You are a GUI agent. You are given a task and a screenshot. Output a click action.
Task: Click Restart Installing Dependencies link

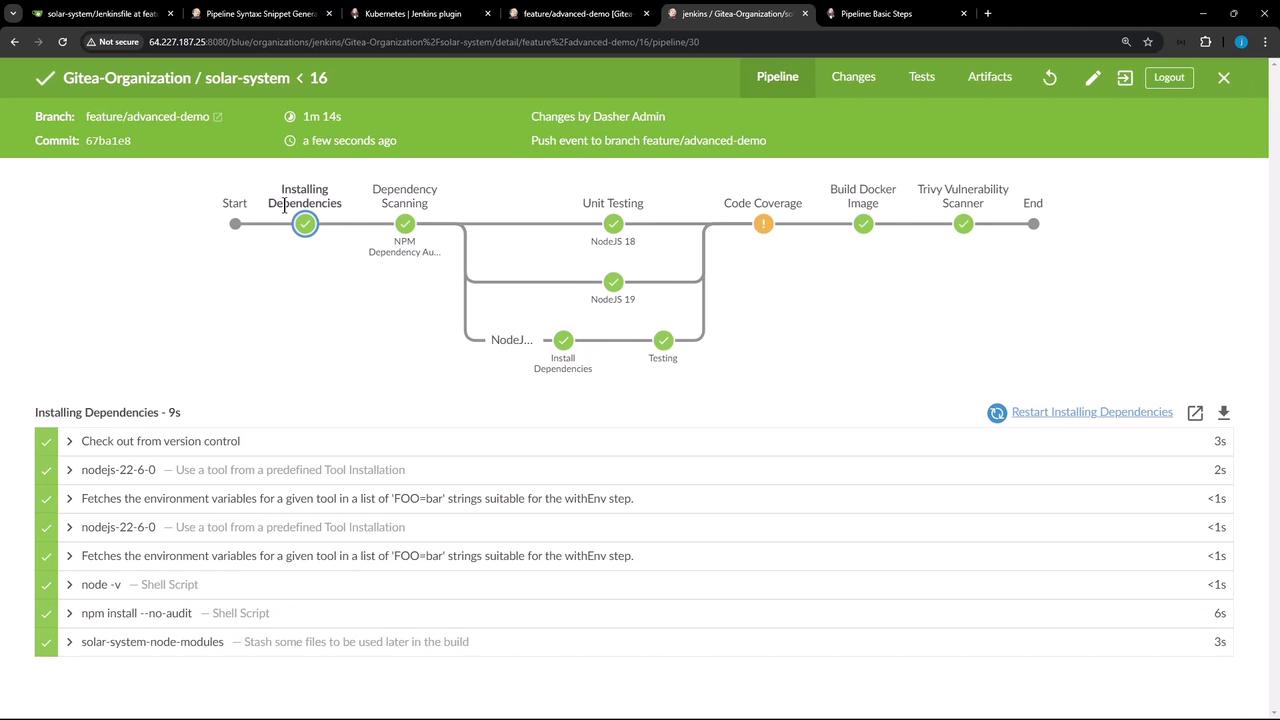click(1091, 412)
